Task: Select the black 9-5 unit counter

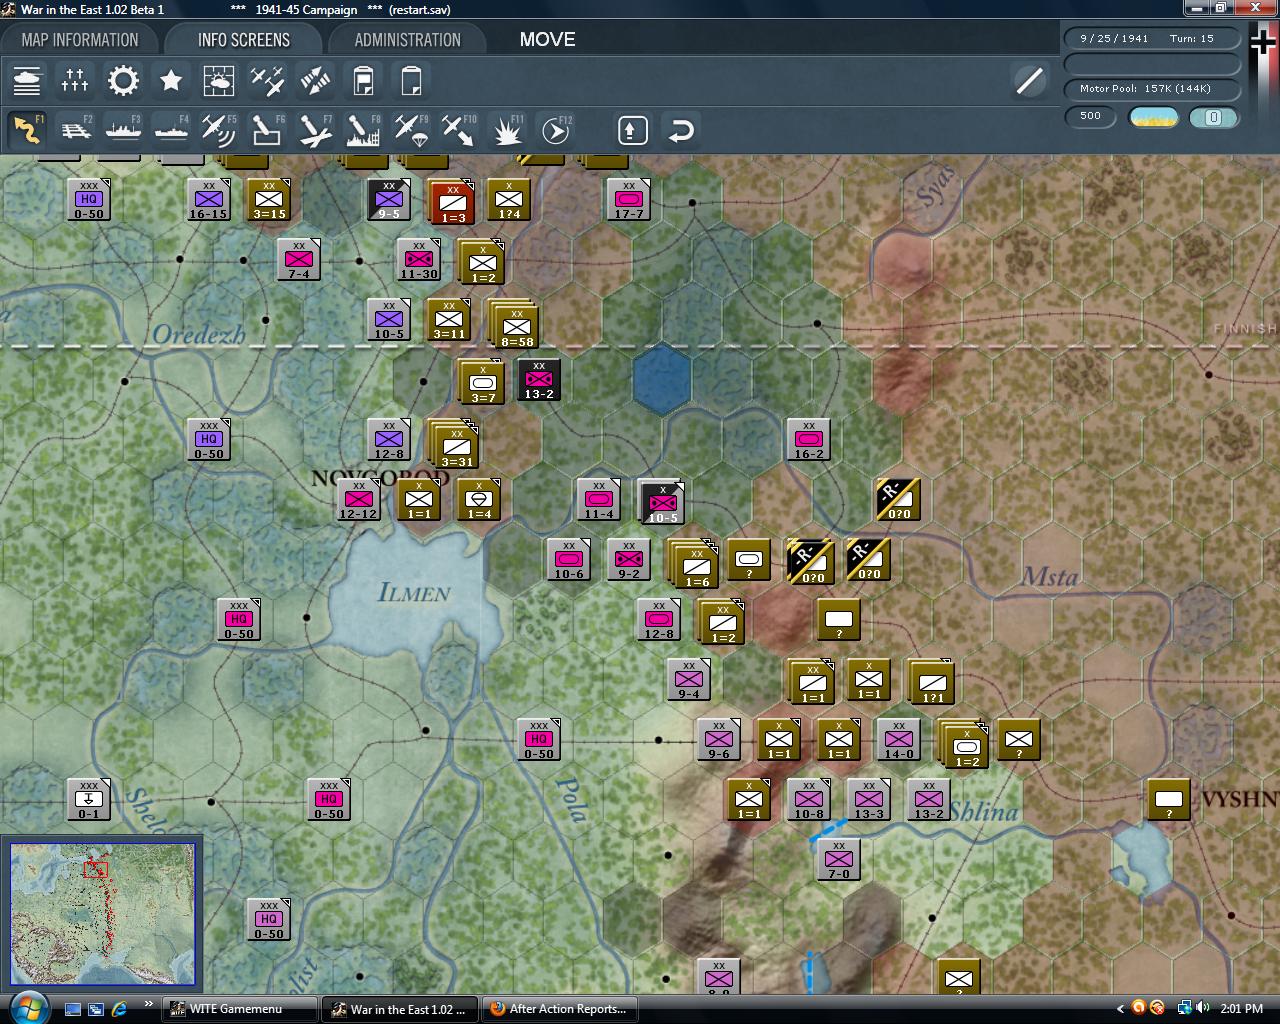Action: click(388, 200)
